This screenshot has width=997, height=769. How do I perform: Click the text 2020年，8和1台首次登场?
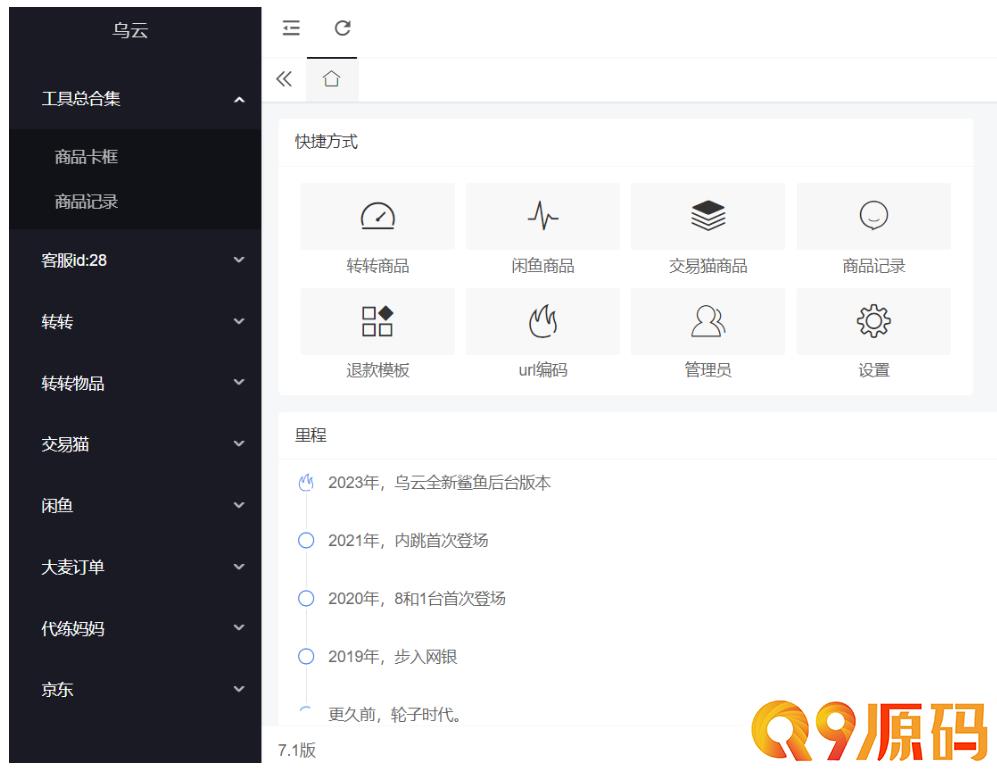(416, 599)
